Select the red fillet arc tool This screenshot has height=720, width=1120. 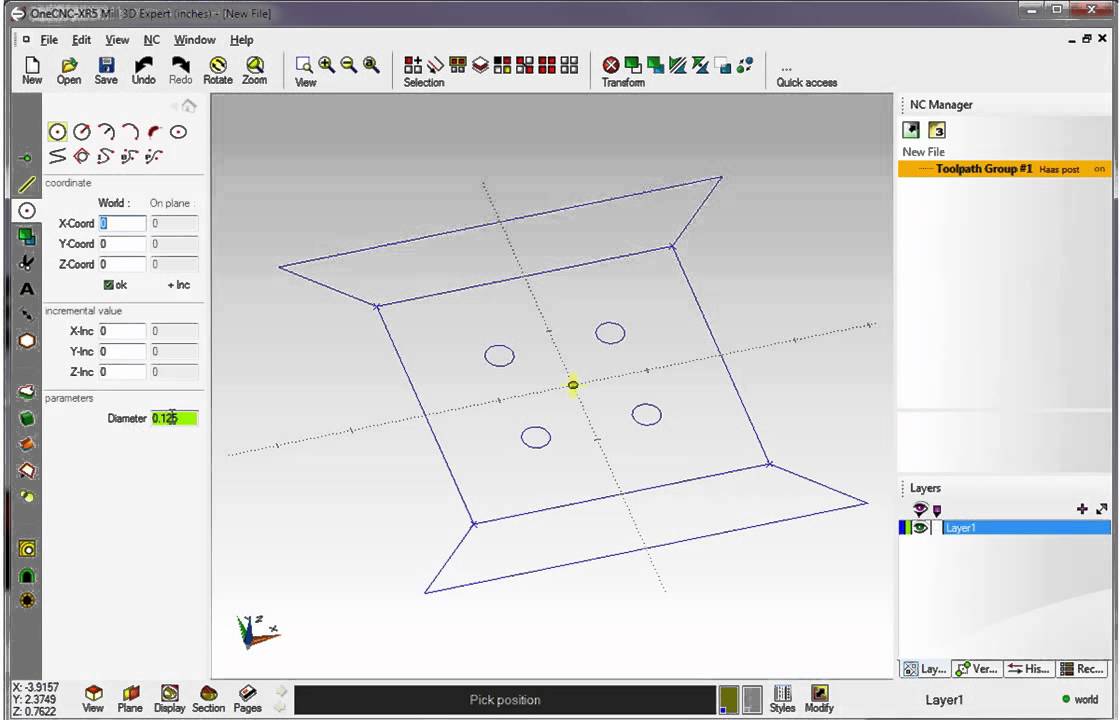pos(154,131)
